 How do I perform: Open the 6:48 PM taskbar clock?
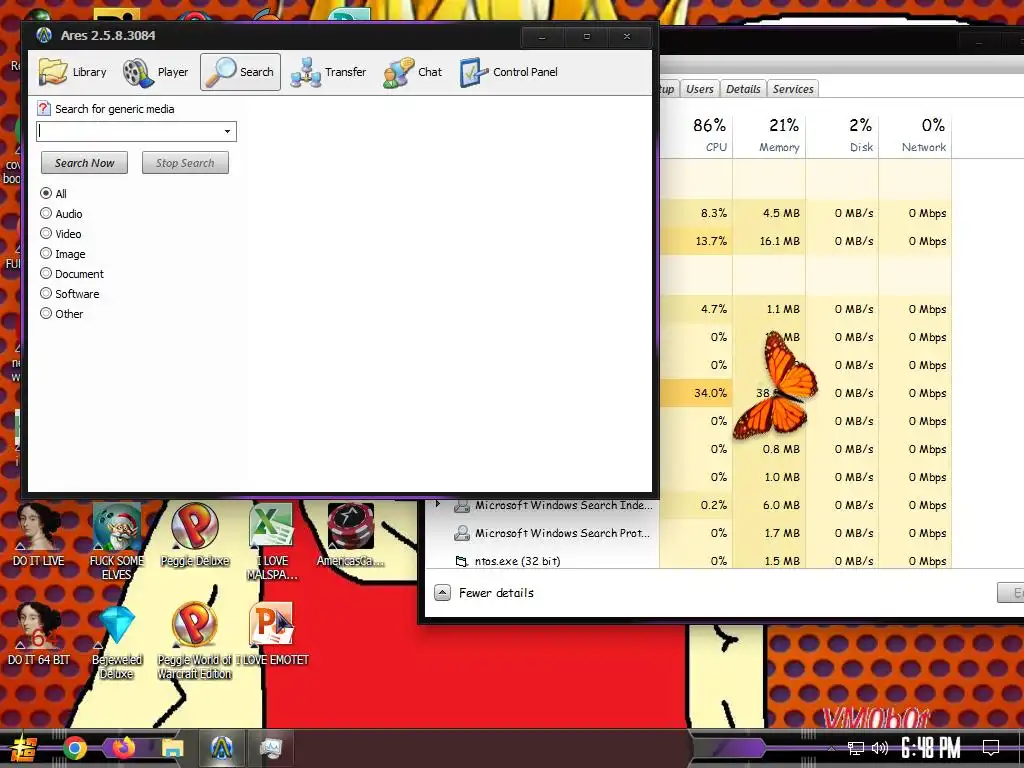click(x=931, y=748)
